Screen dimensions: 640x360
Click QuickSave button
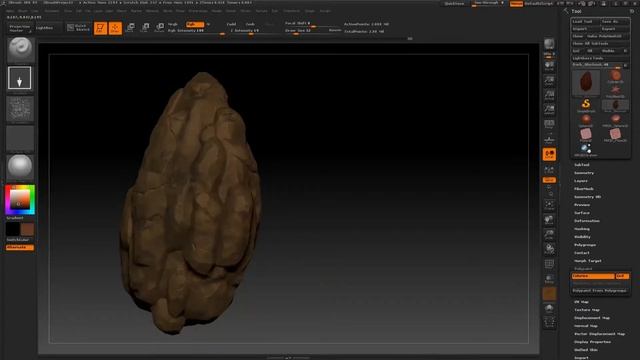coord(454,3)
